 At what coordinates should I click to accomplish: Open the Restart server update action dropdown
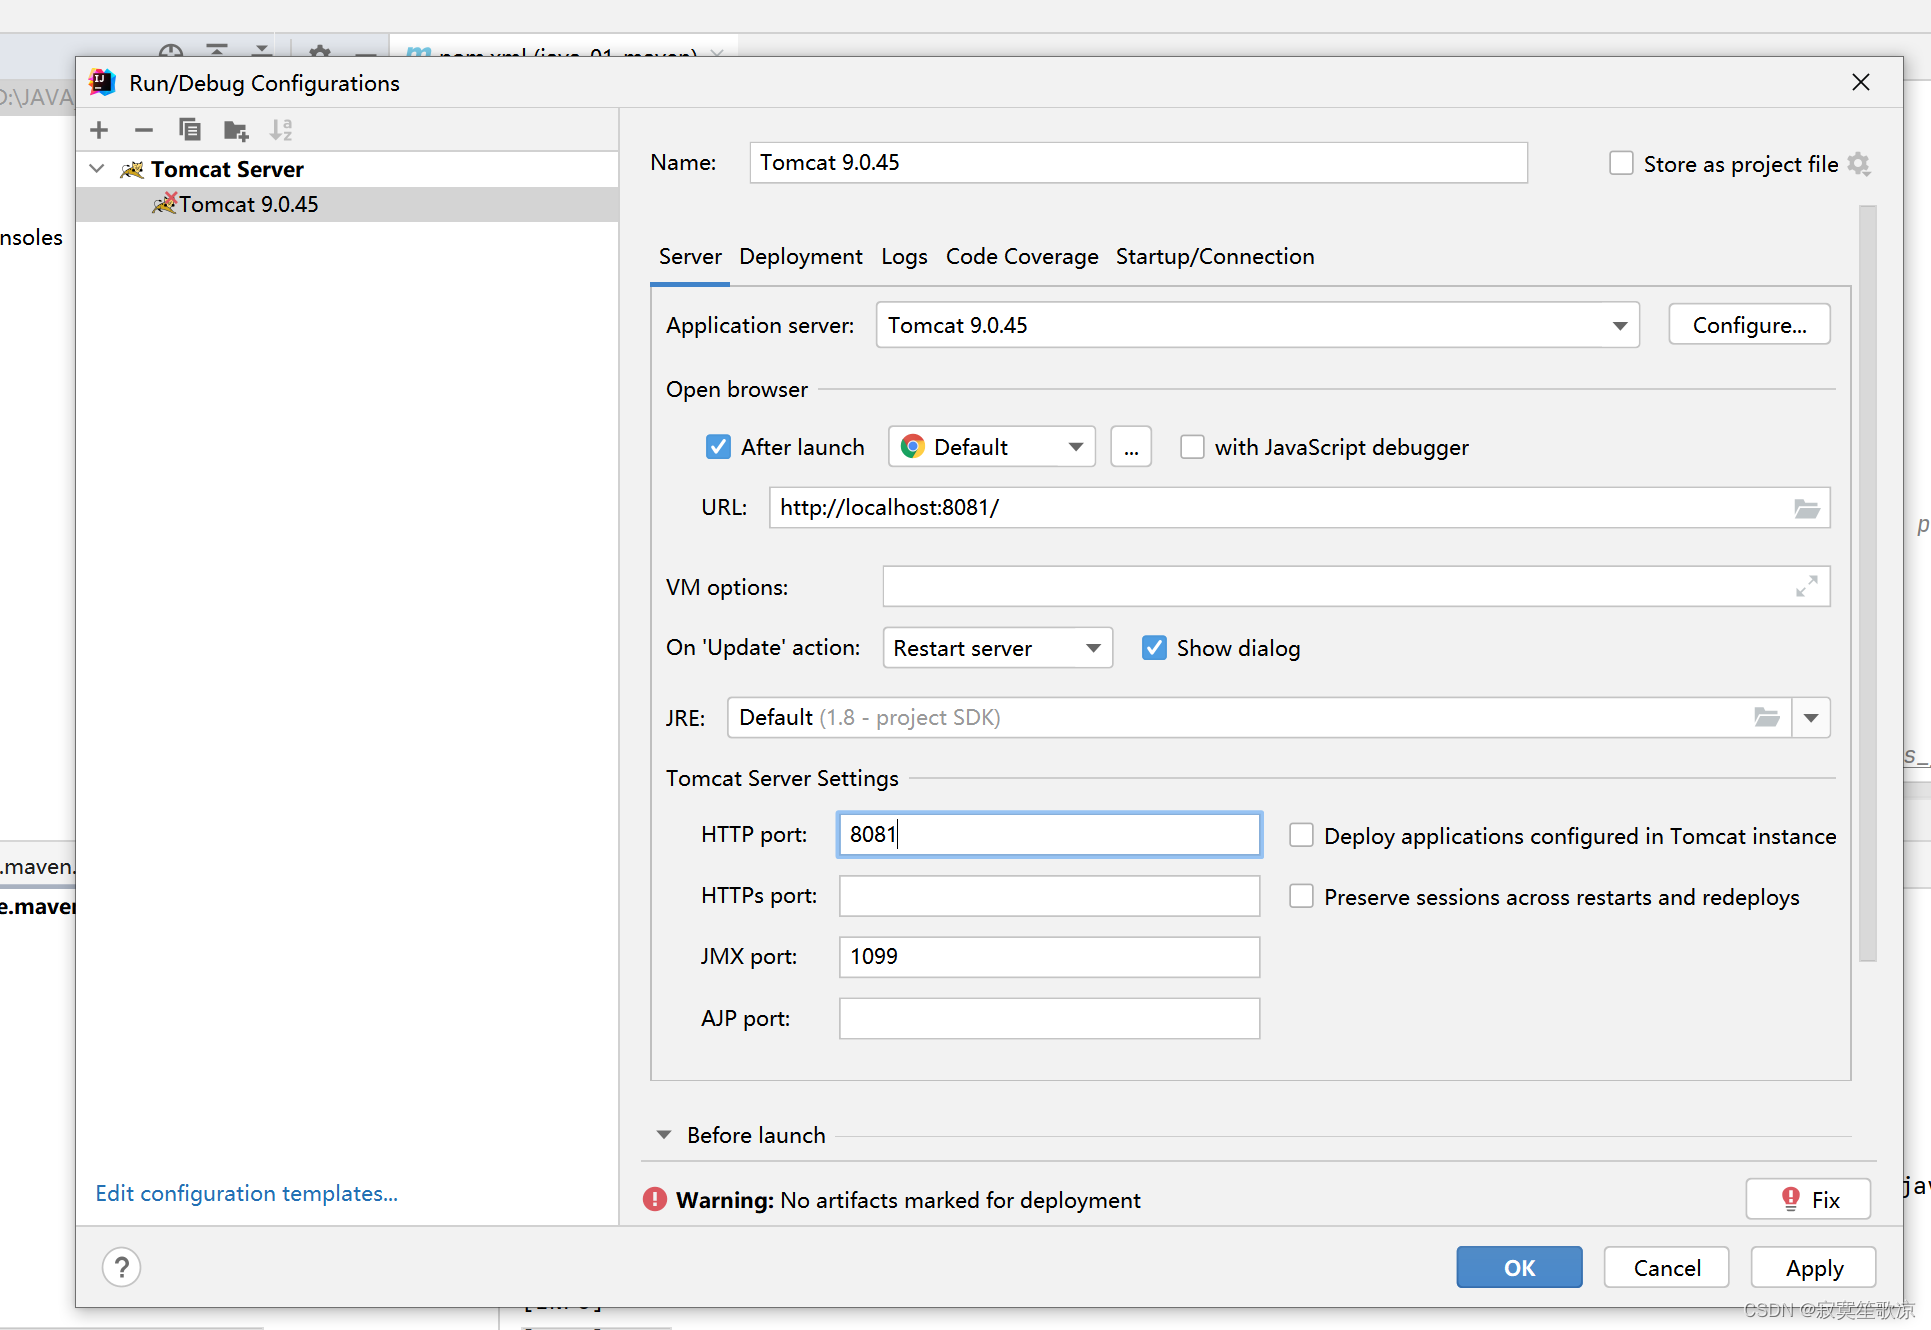pos(1093,648)
